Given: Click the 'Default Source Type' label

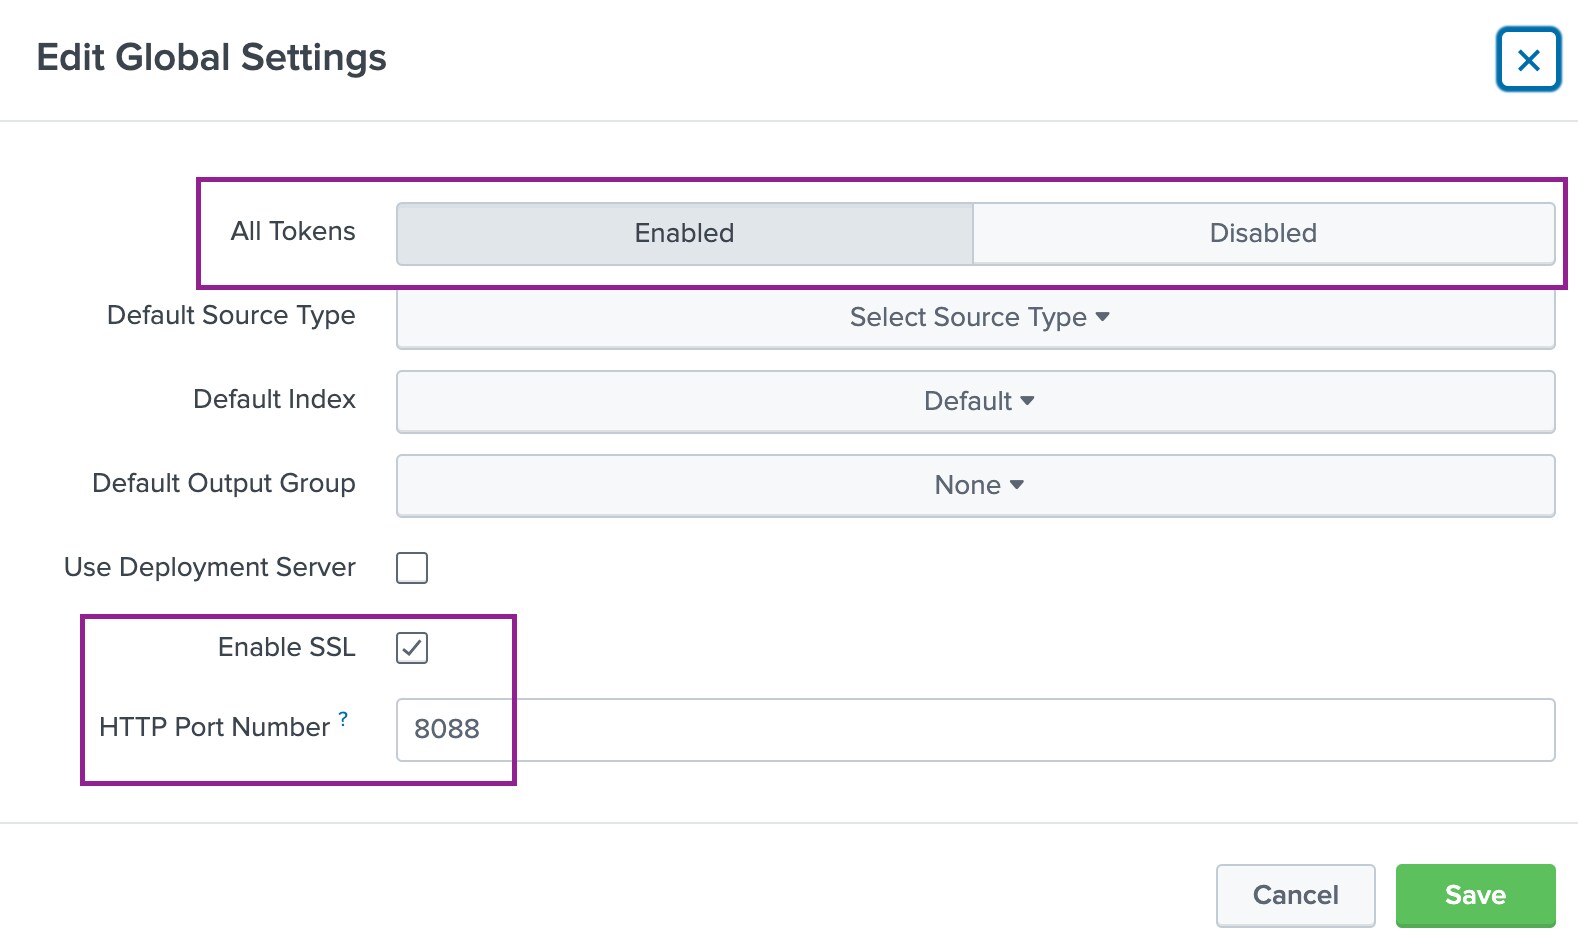Looking at the screenshot, I should point(231,315).
